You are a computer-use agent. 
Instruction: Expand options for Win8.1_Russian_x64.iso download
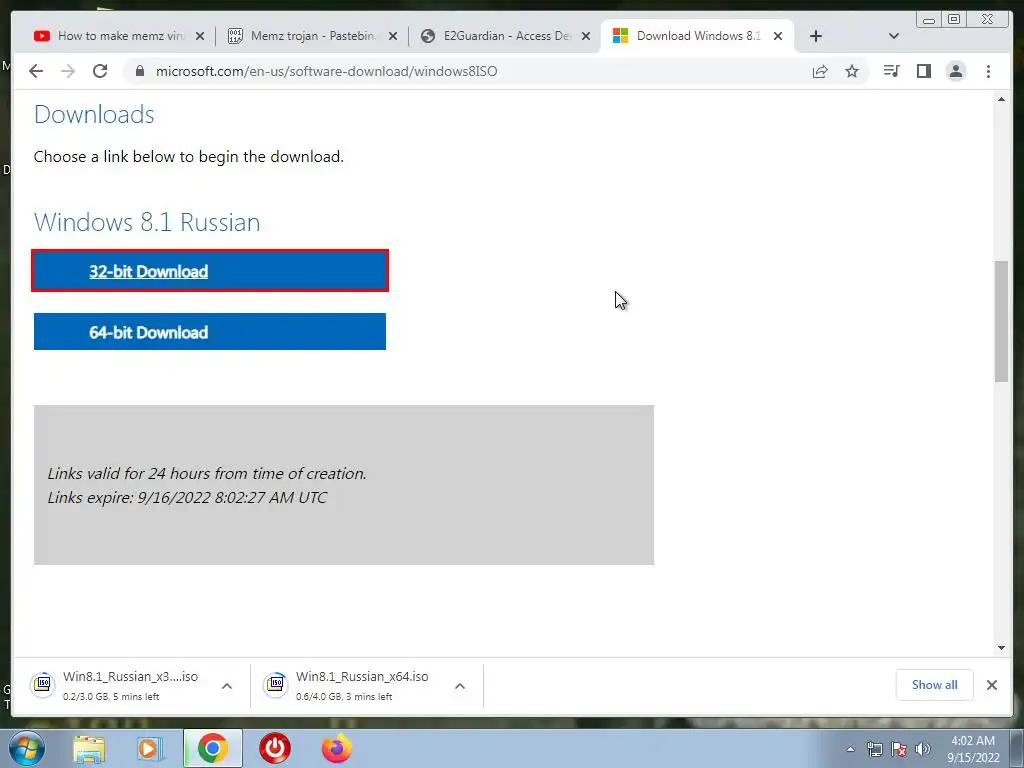tap(460, 686)
